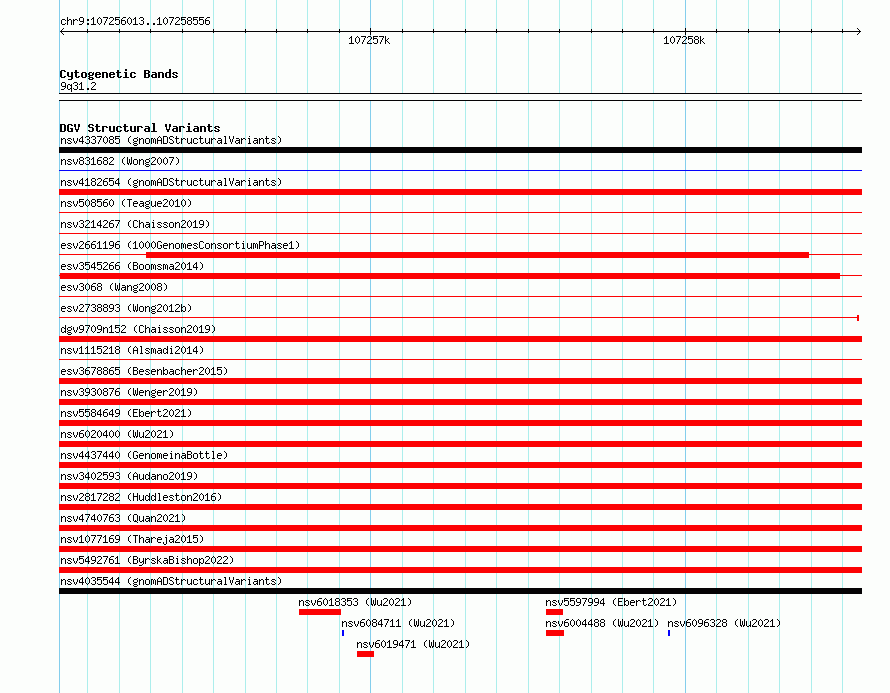The image size is (890, 693).
Task: Click the thick red bar for esv2661196
Action: click(477, 255)
